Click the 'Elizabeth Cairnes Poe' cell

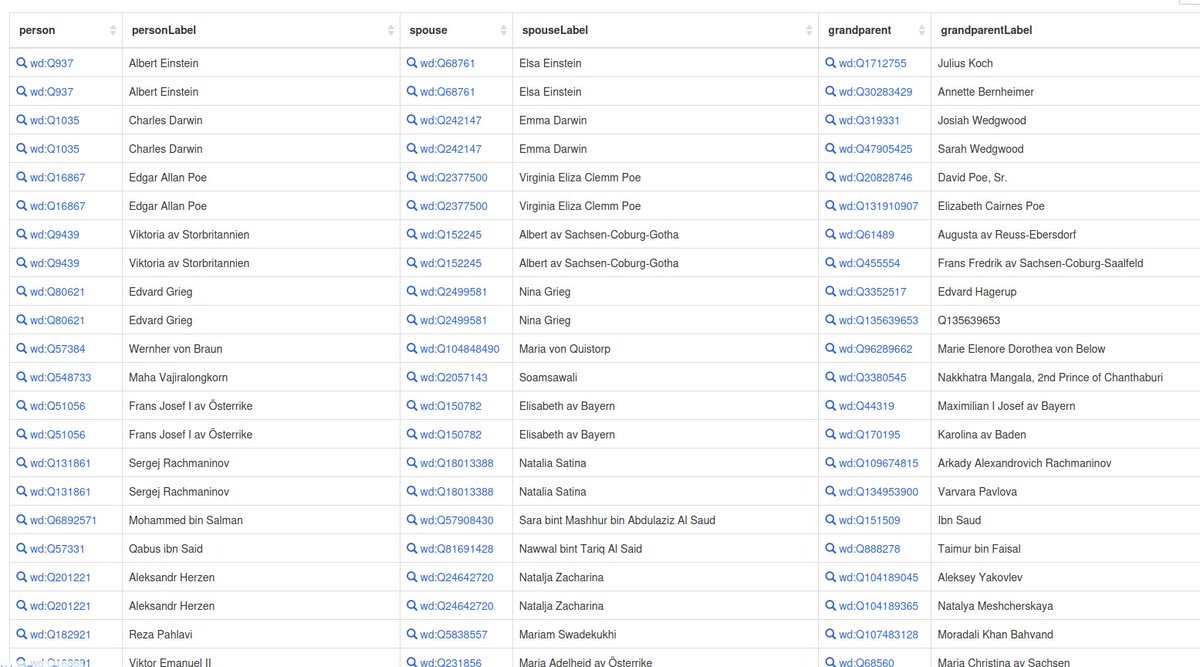pos(1065,205)
